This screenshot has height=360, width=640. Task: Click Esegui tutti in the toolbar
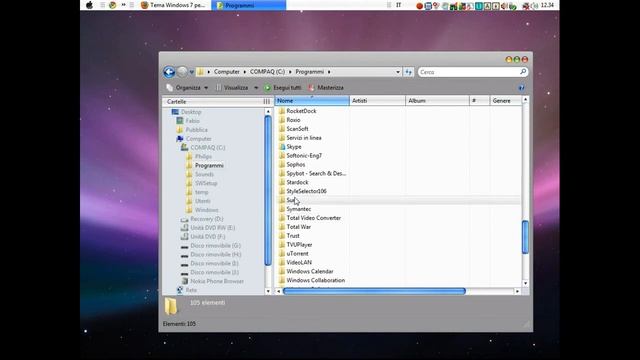[x=283, y=88]
